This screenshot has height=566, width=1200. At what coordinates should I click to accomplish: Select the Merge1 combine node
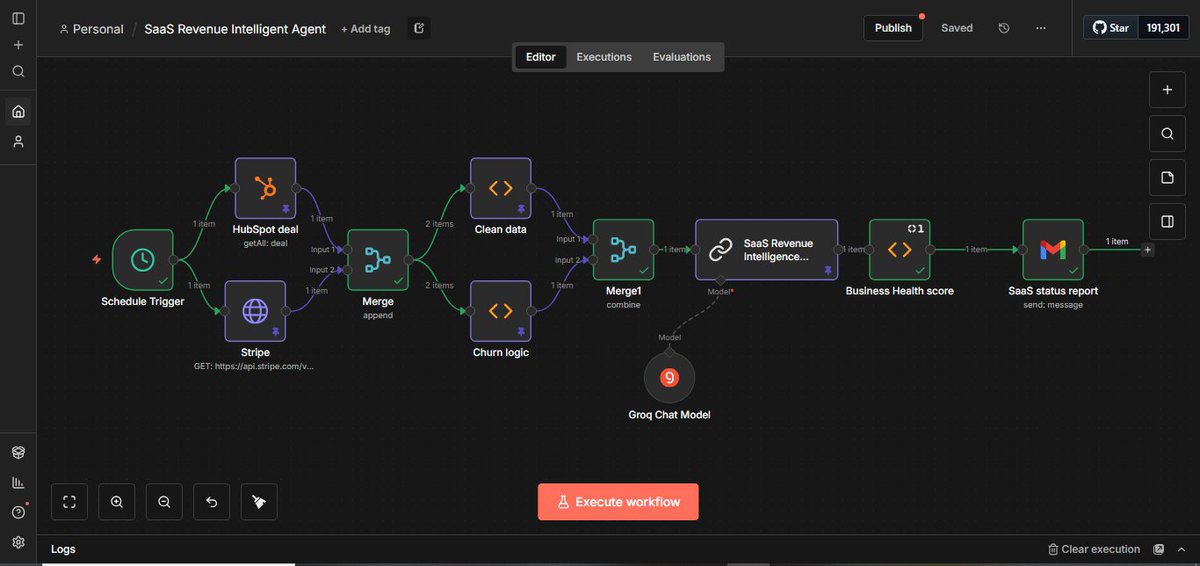(624, 249)
